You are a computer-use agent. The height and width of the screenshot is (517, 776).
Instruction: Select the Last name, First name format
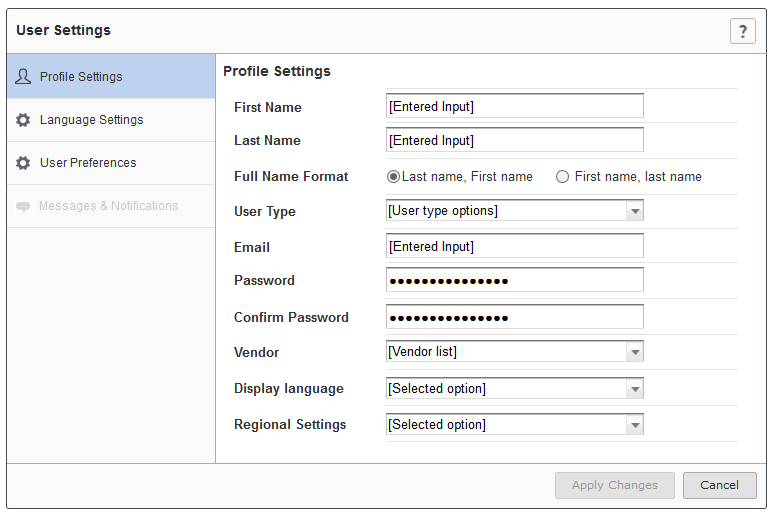(x=394, y=177)
